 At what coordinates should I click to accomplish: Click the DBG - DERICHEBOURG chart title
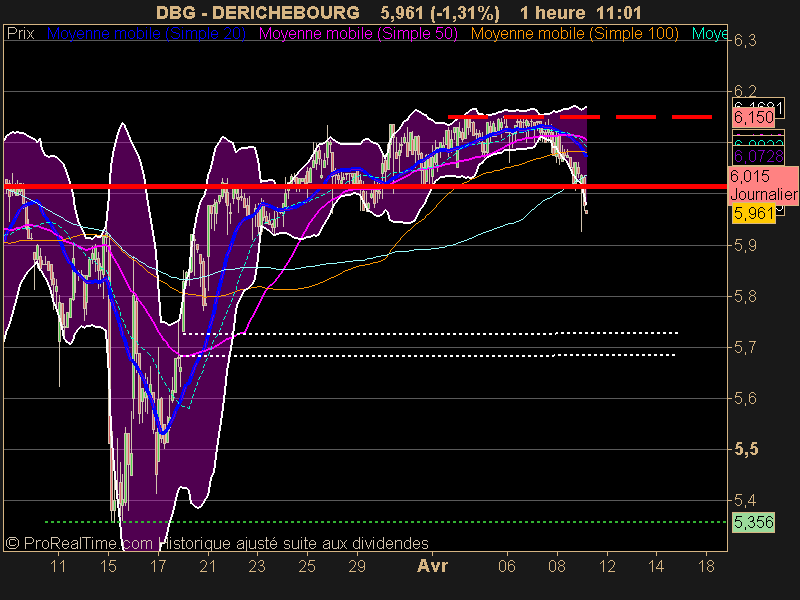tap(258, 12)
